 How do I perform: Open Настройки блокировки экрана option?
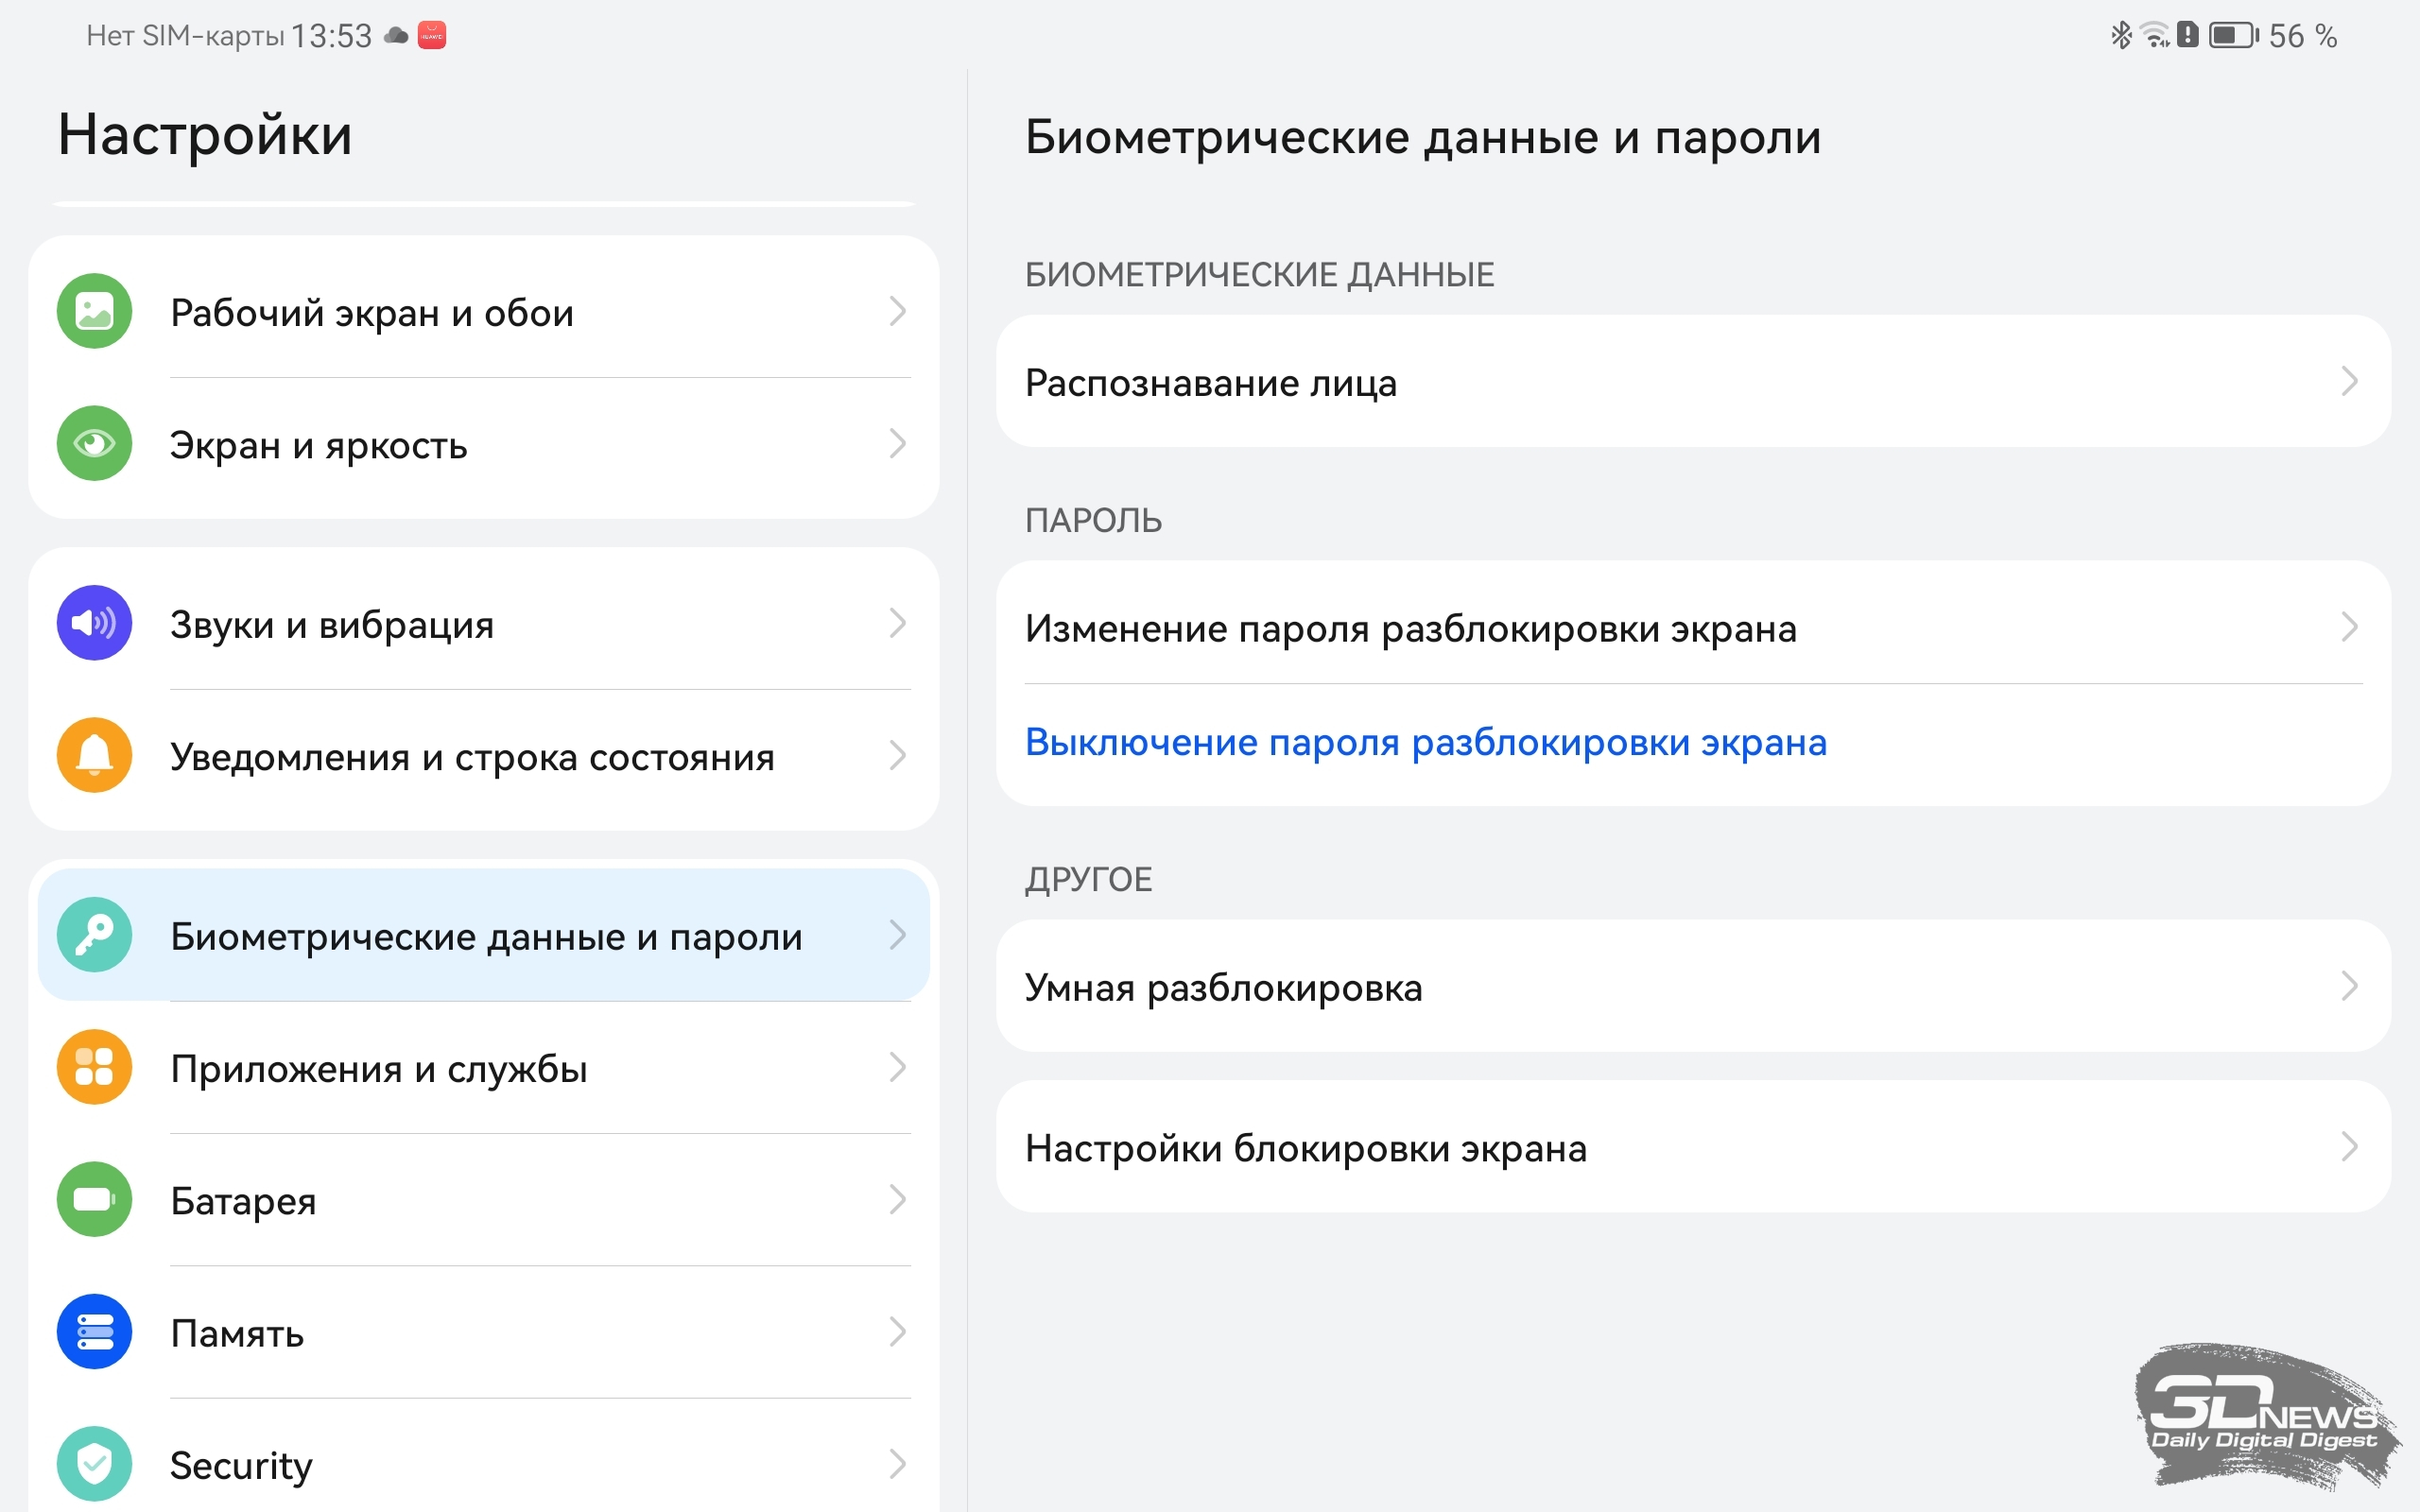coord(1693,1147)
